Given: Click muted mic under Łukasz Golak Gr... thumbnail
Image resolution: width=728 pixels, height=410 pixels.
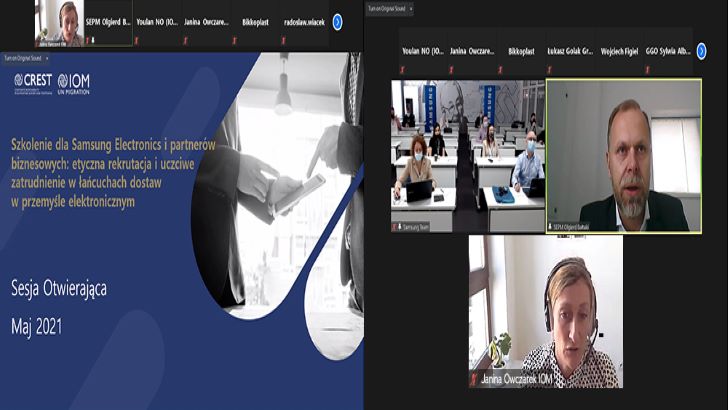Looking at the screenshot, I should click(549, 70).
